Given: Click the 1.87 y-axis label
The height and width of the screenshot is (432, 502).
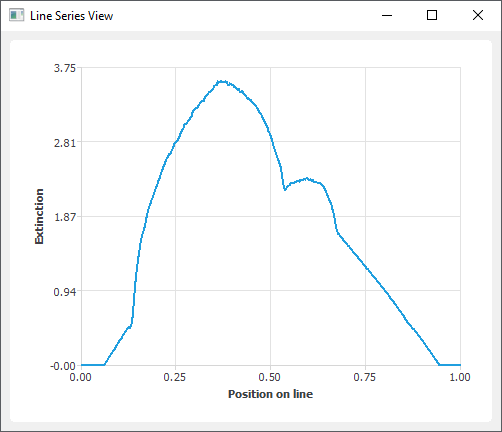Looking at the screenshot, I should (65, 217).
